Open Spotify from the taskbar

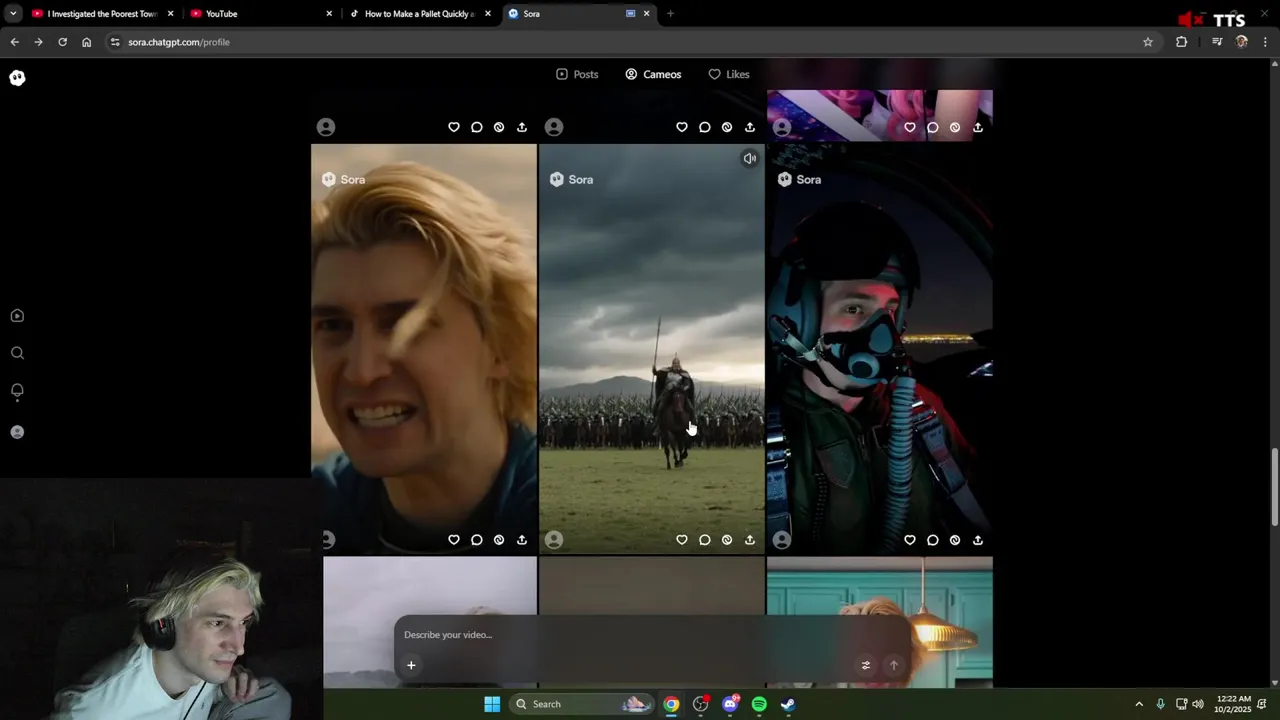[759, 704]
